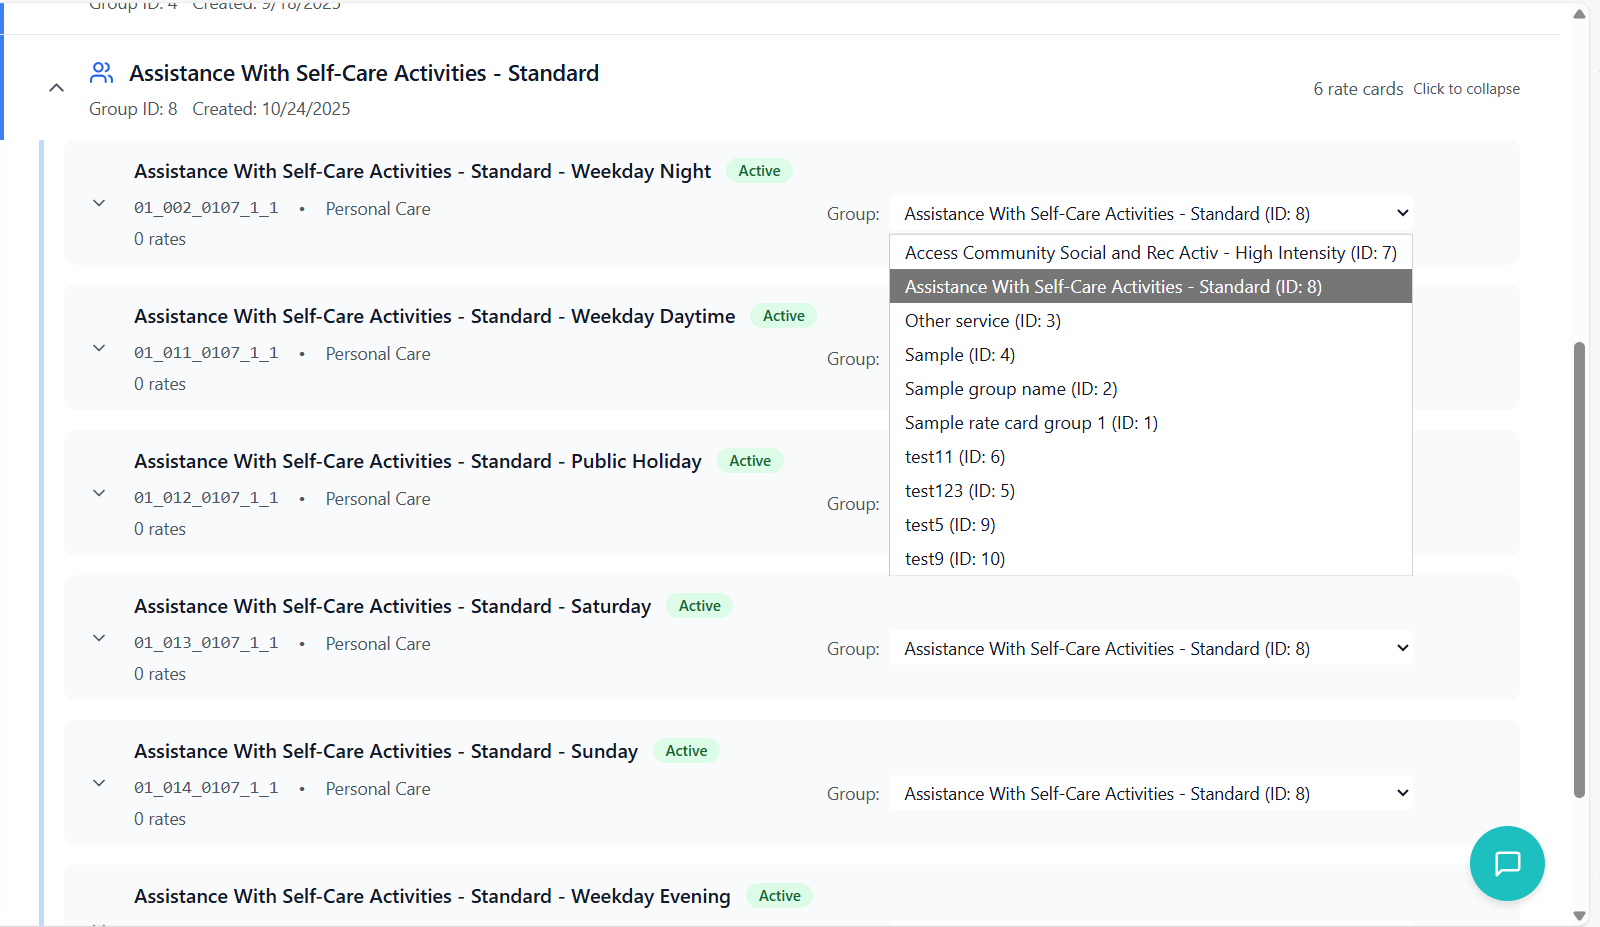
Task: Choose Other service (ID: 3) option
Action: 982,321
